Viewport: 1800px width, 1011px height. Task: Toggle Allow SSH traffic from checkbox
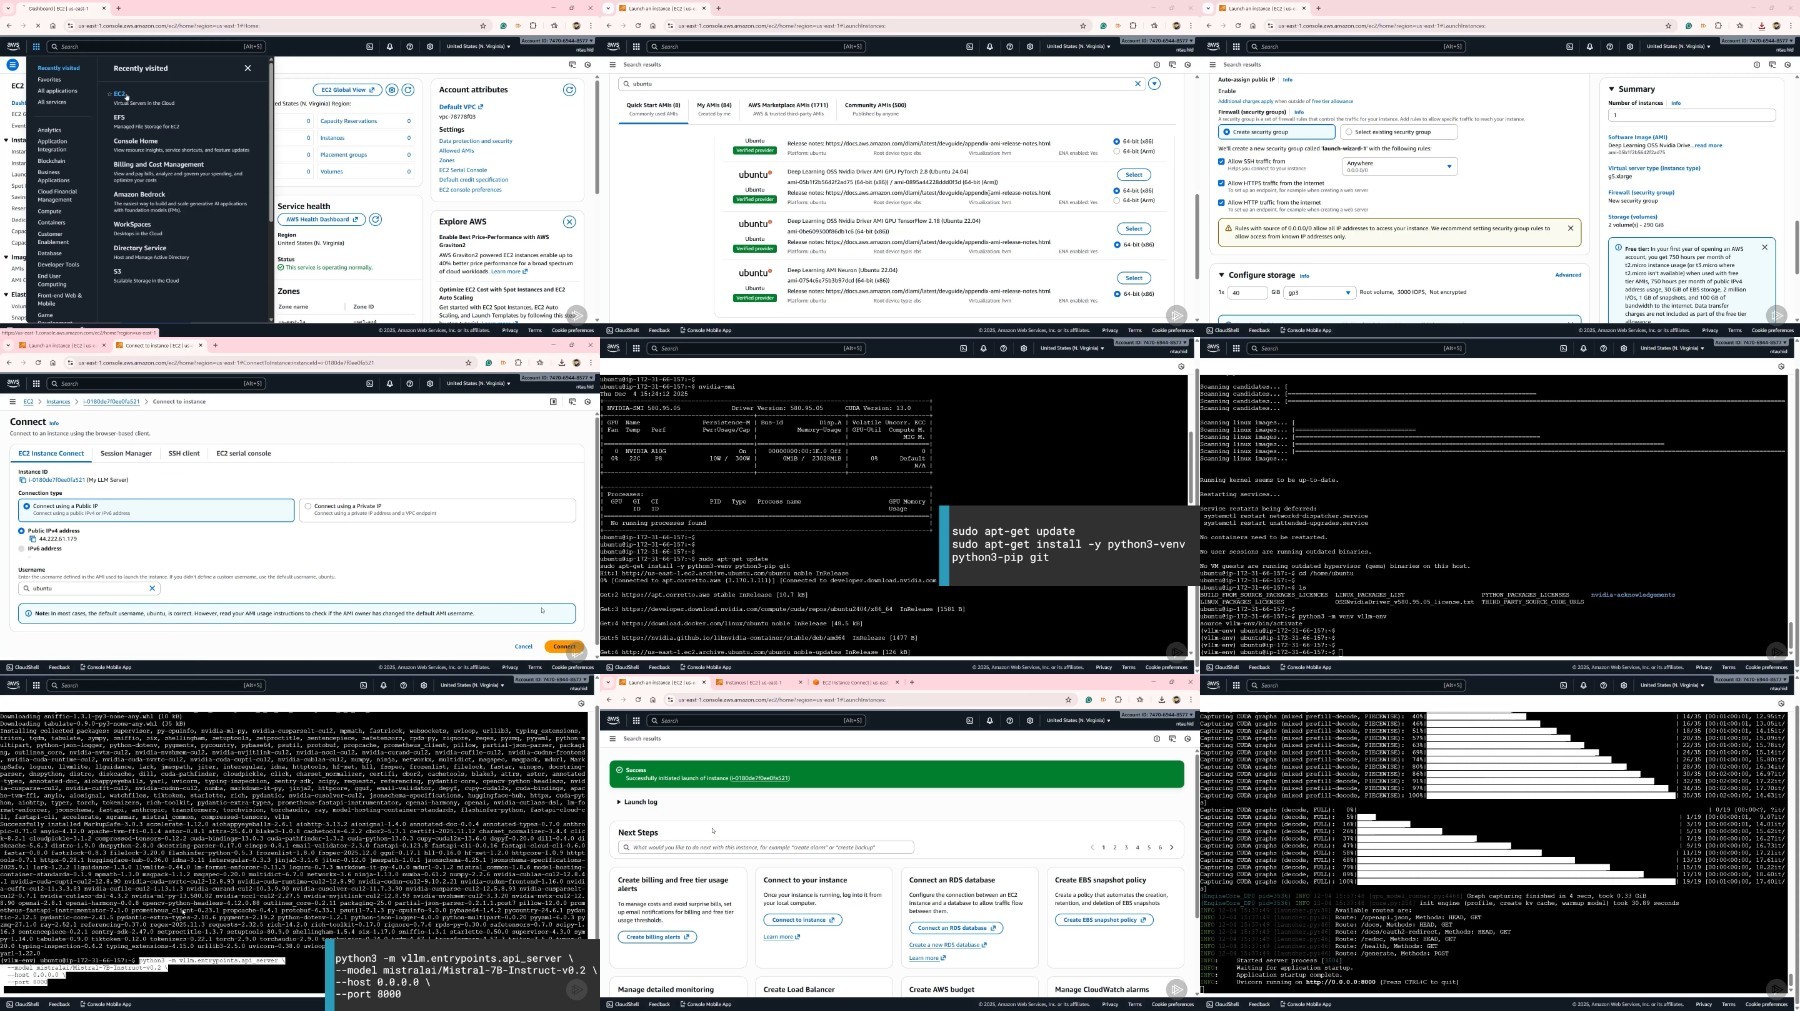[x=1221, y=161]
